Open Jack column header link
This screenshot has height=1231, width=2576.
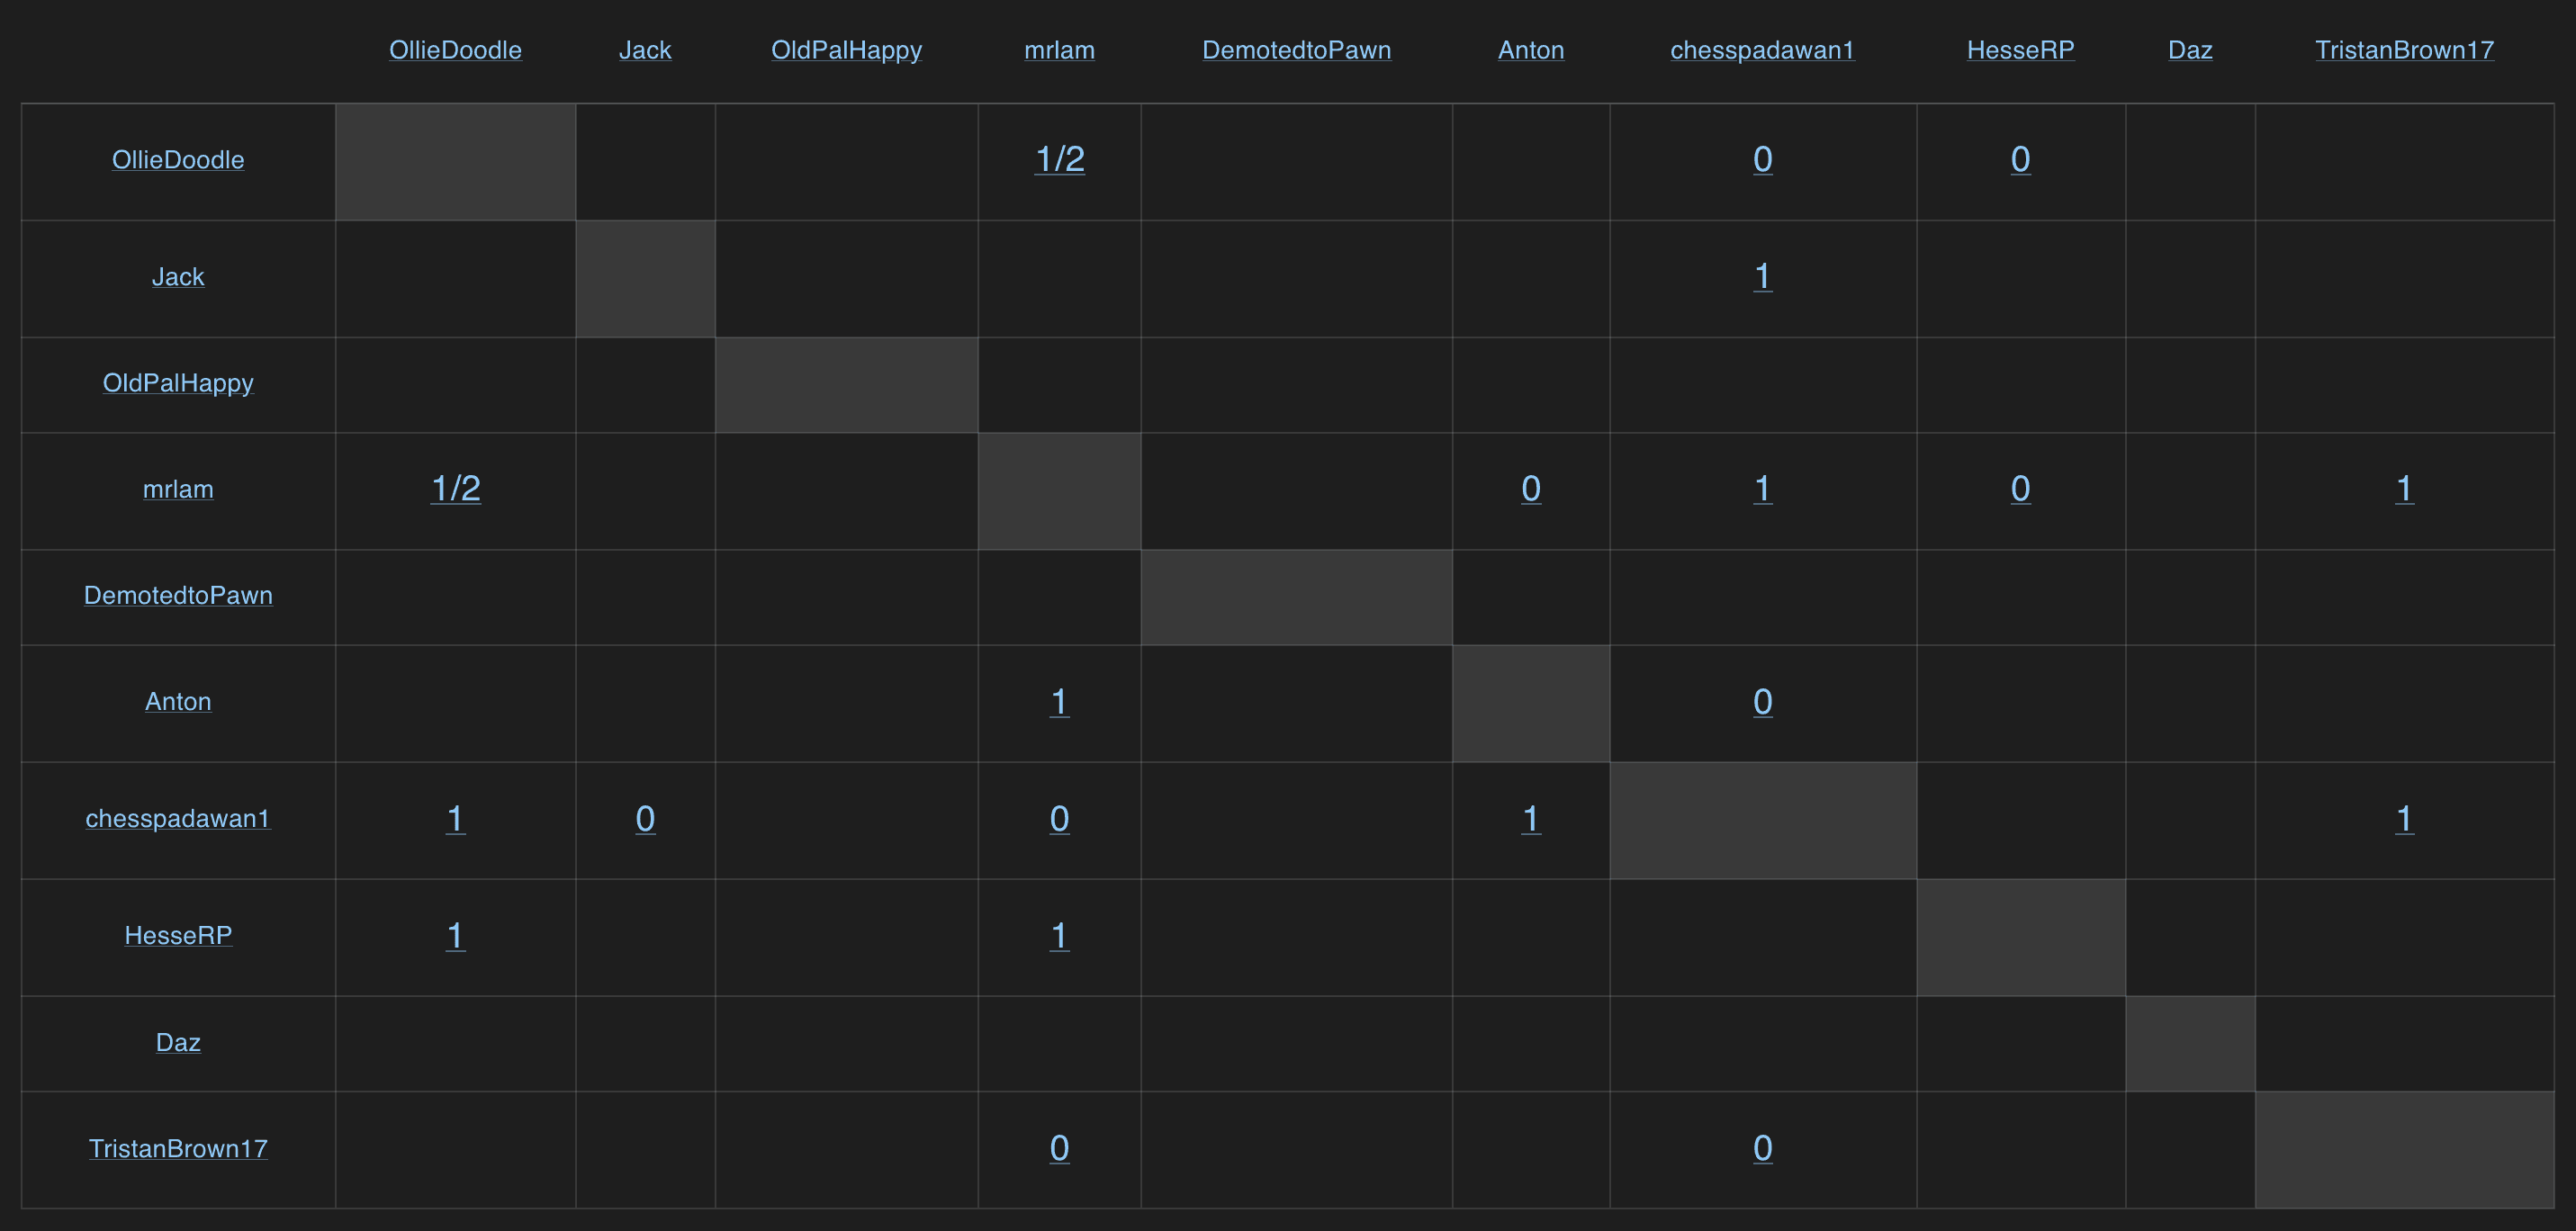pos(645,50)
